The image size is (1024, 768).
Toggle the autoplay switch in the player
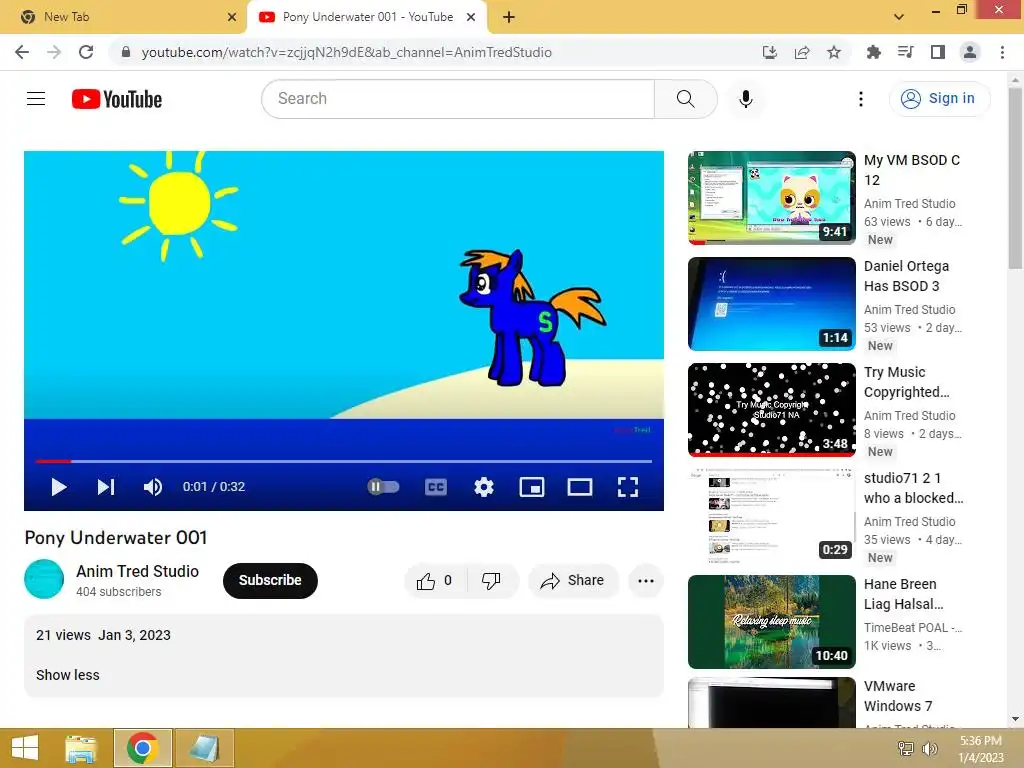click(x=383, y=487)
